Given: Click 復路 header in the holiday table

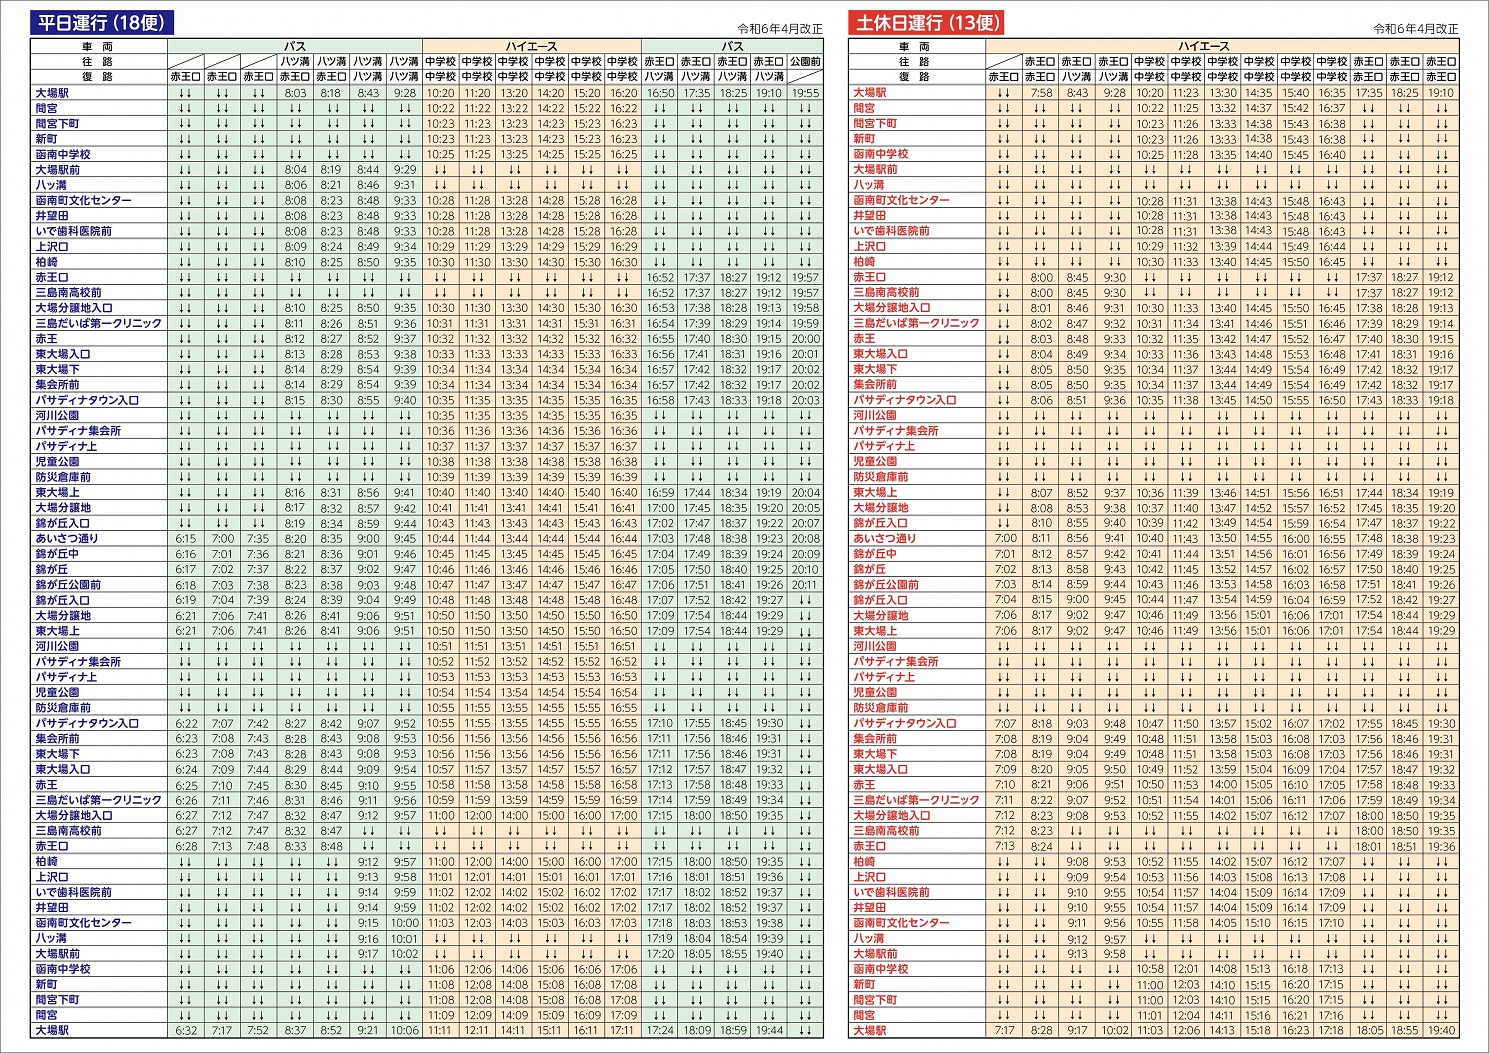Looking at the screenshot, I should click(915, 76).
